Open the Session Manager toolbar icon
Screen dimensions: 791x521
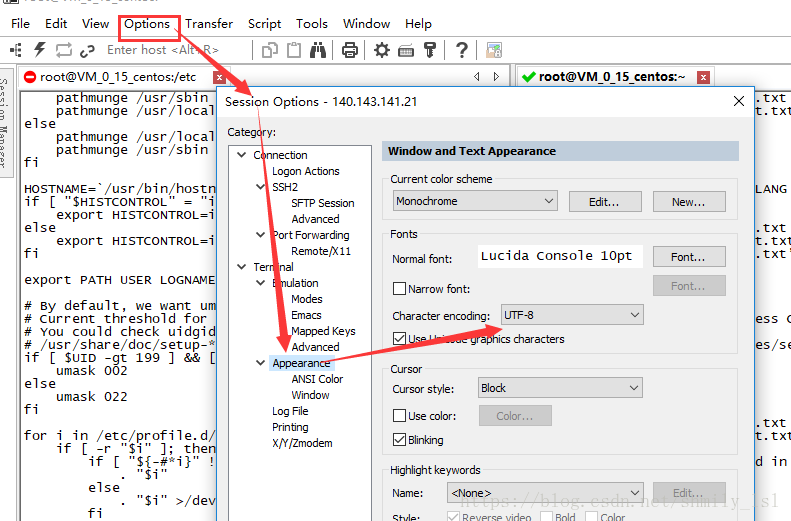click(x=16, y=50)
